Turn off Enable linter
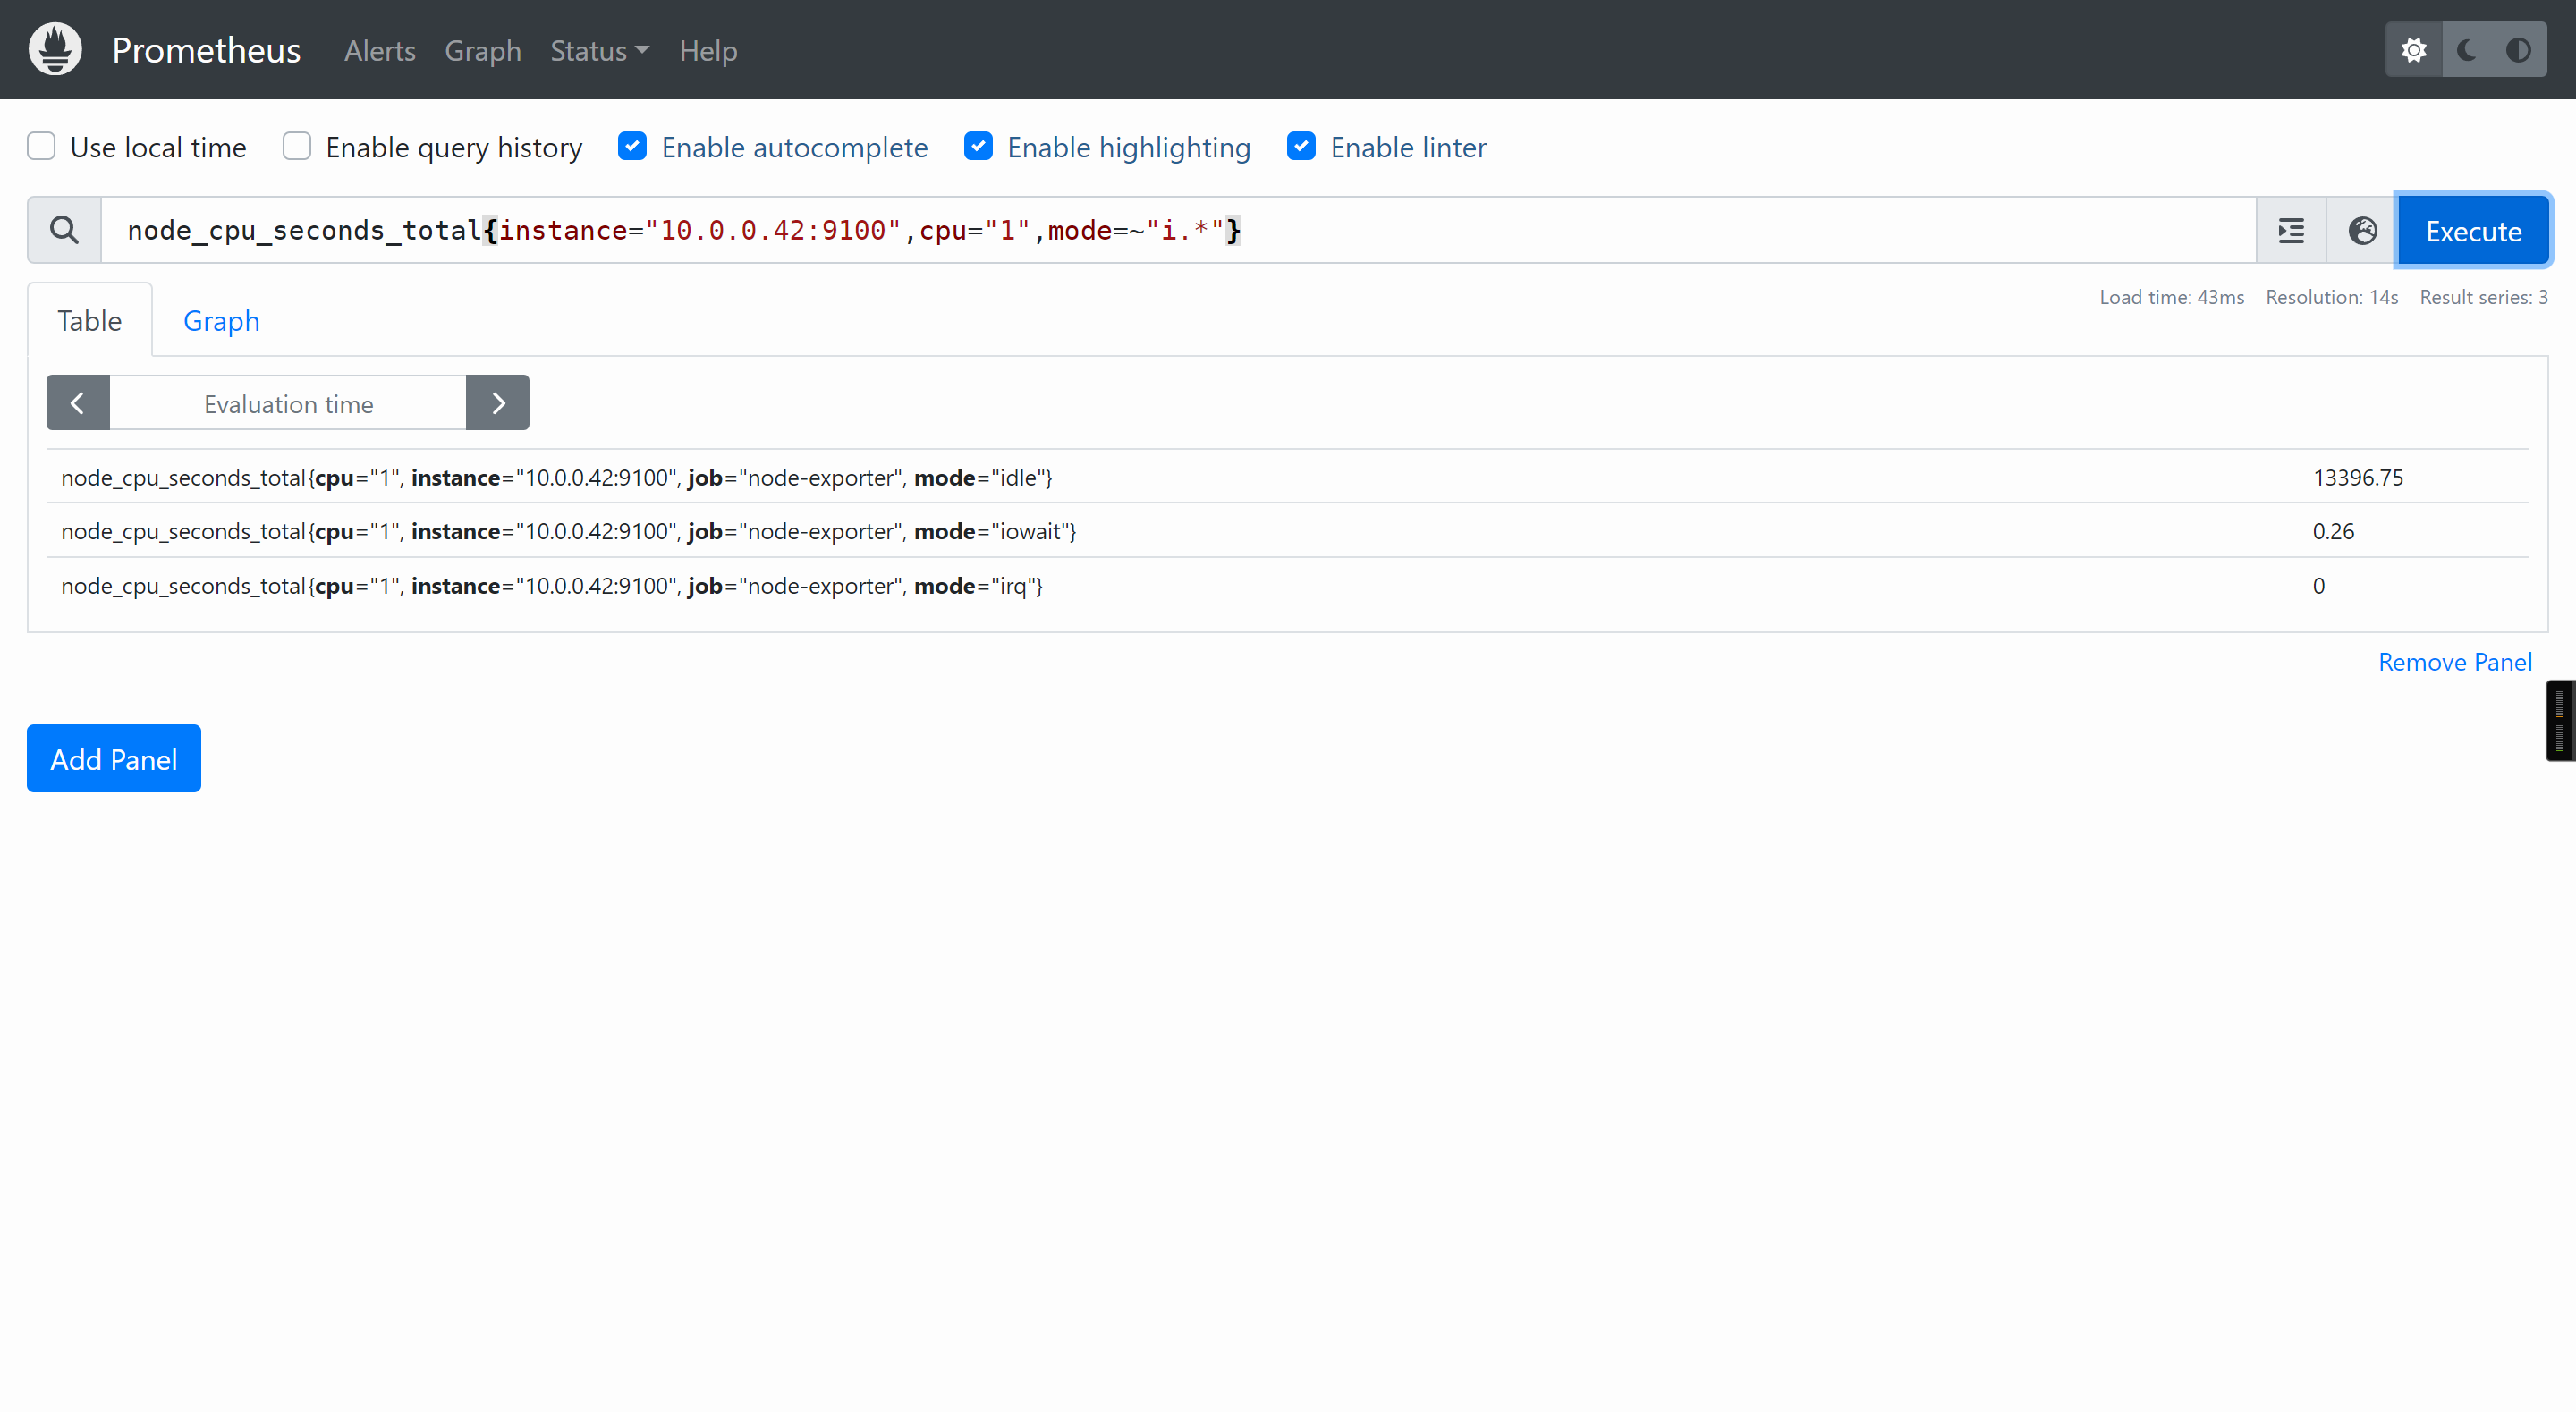This screenshot has width=2576, height=1412. point(1301,147)
